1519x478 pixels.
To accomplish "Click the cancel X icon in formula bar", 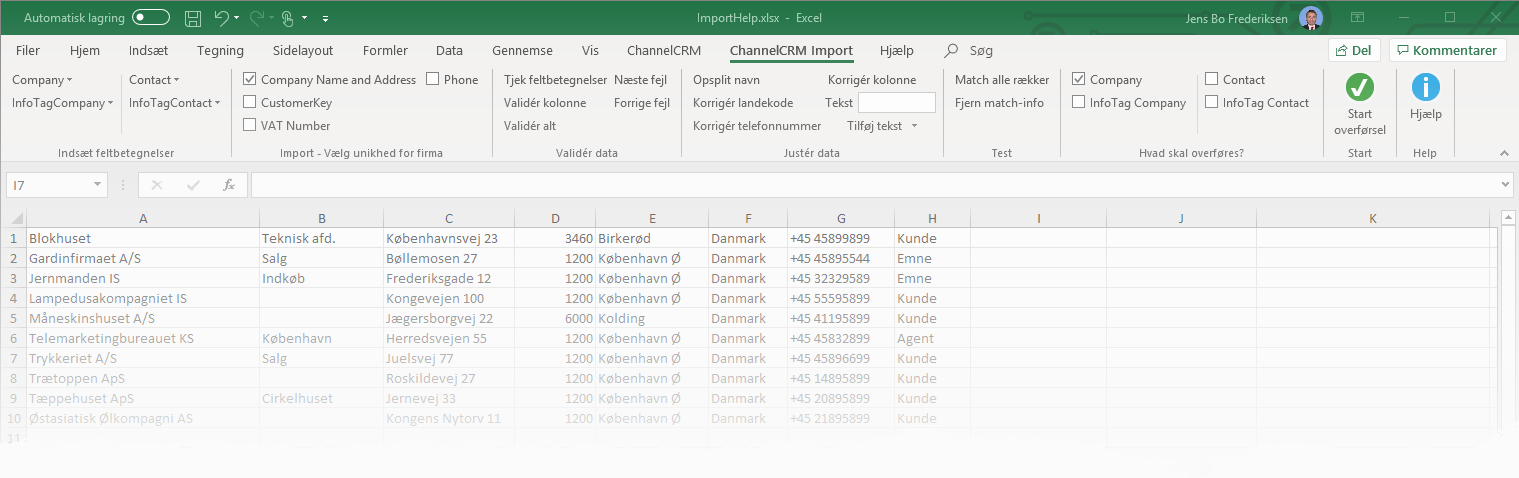I will click(x=157, y=185).
